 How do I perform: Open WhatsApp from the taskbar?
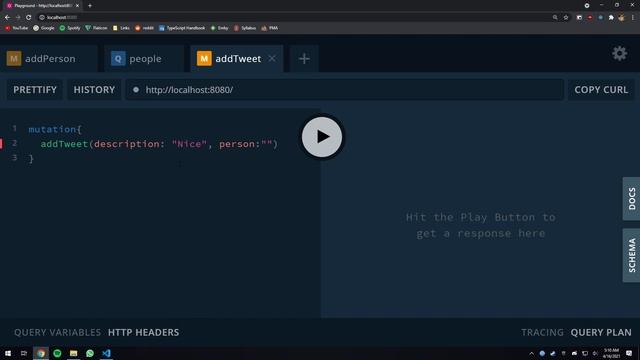pos(90,353)
